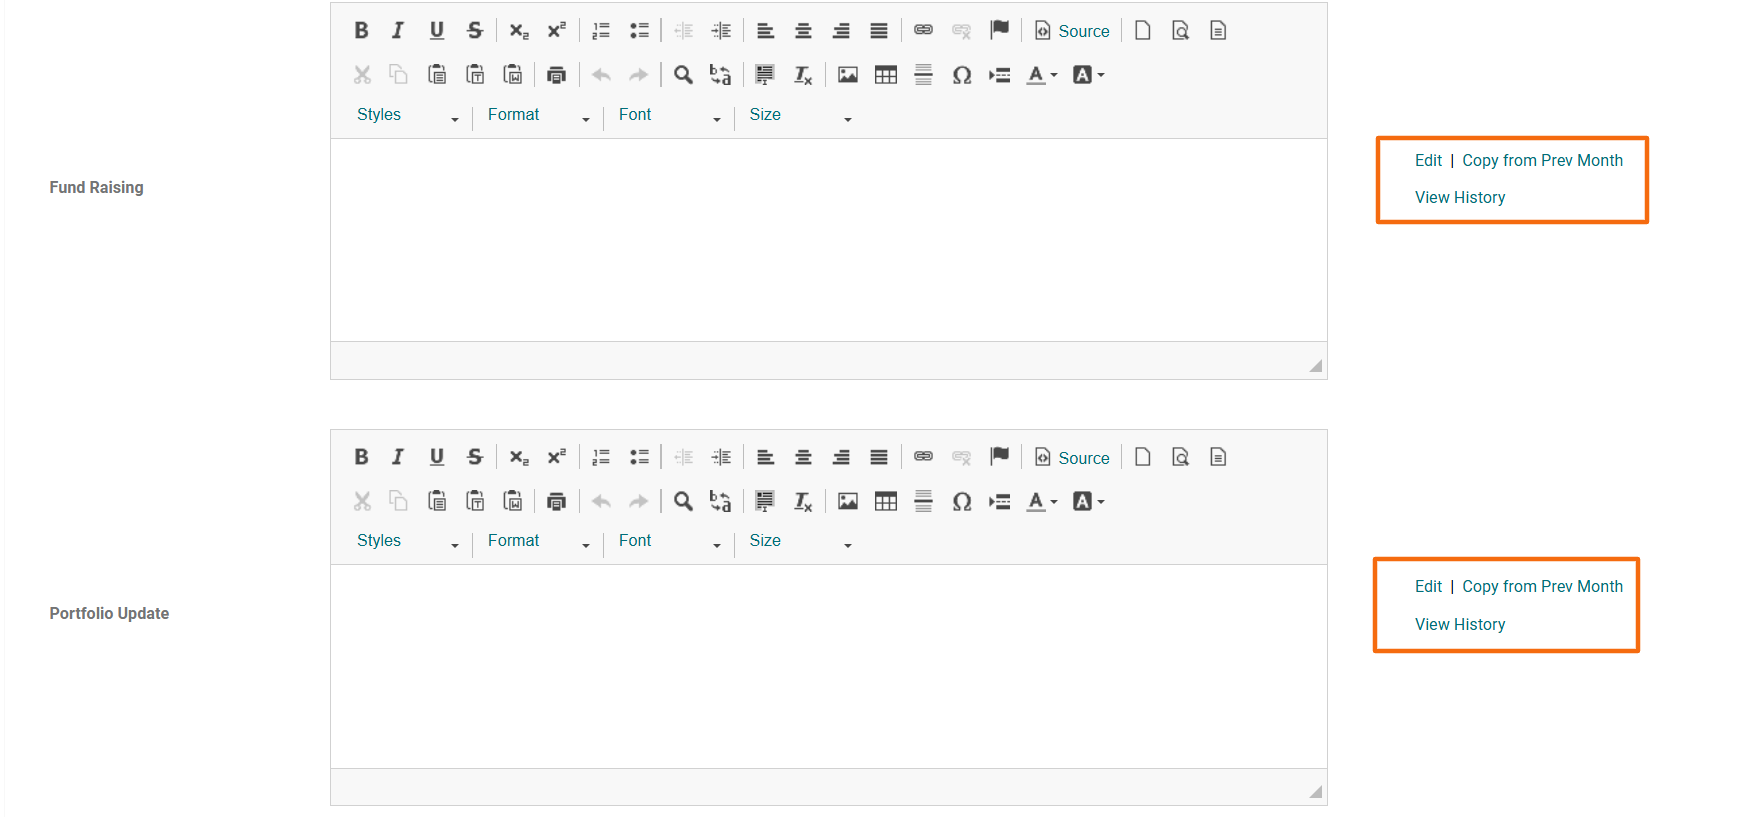The image size is (1740, 817).
Task: Open Styles dropdown in Fund Raising editor
Action: (407, 116)
